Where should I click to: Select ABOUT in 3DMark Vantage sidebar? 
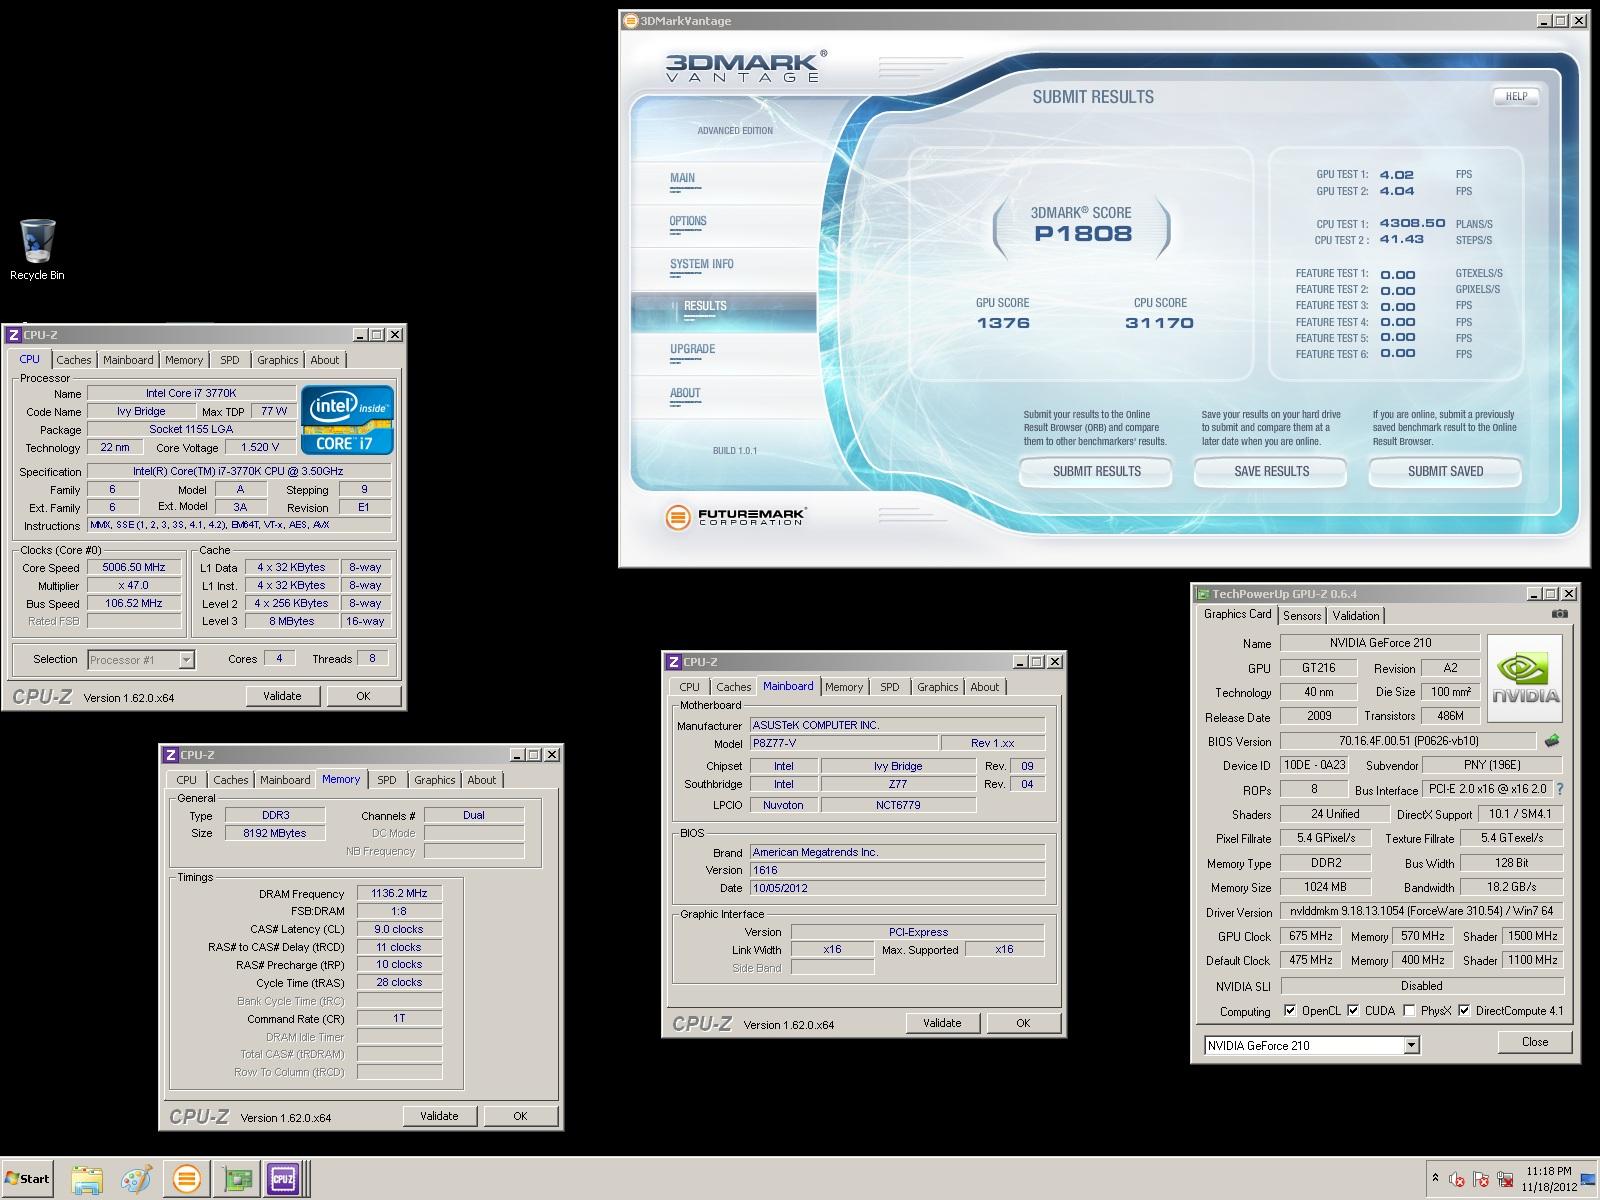pos(685,394)
